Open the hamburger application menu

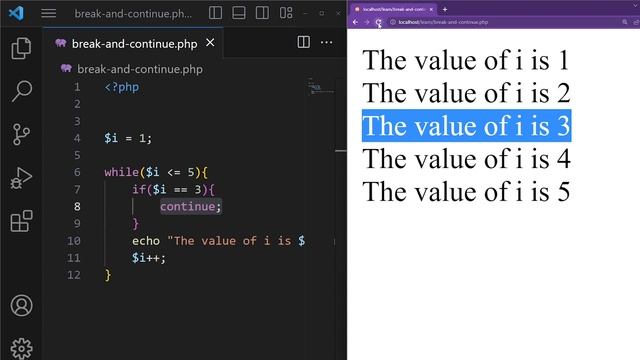(49, 13)
